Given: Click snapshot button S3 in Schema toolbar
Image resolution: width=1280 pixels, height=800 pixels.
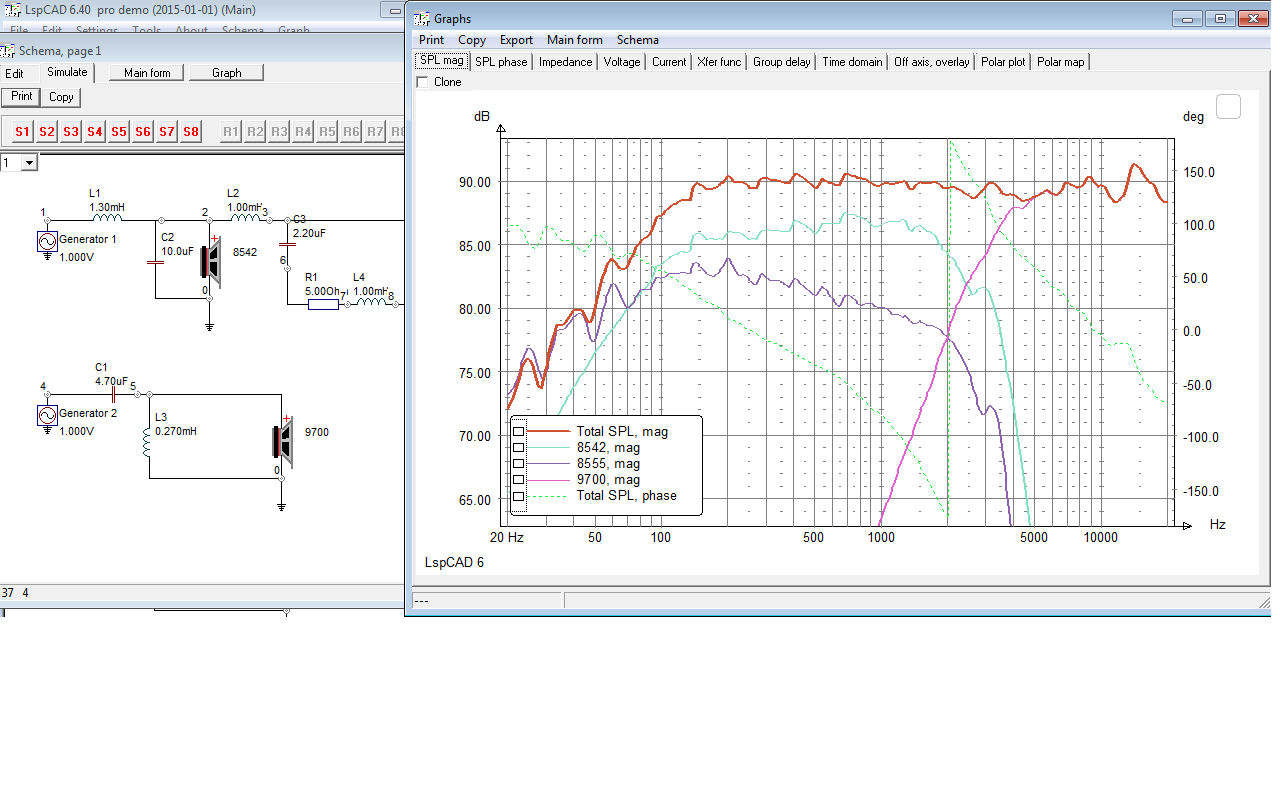Looking at the screenshot, I should click(x=70, y=131).
